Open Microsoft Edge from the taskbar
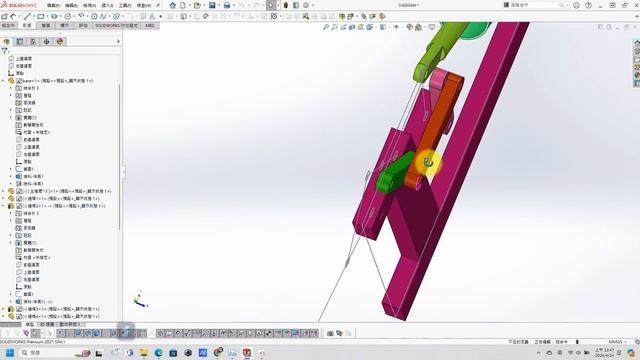Screen dimensions: 640x360 point(158,353)
